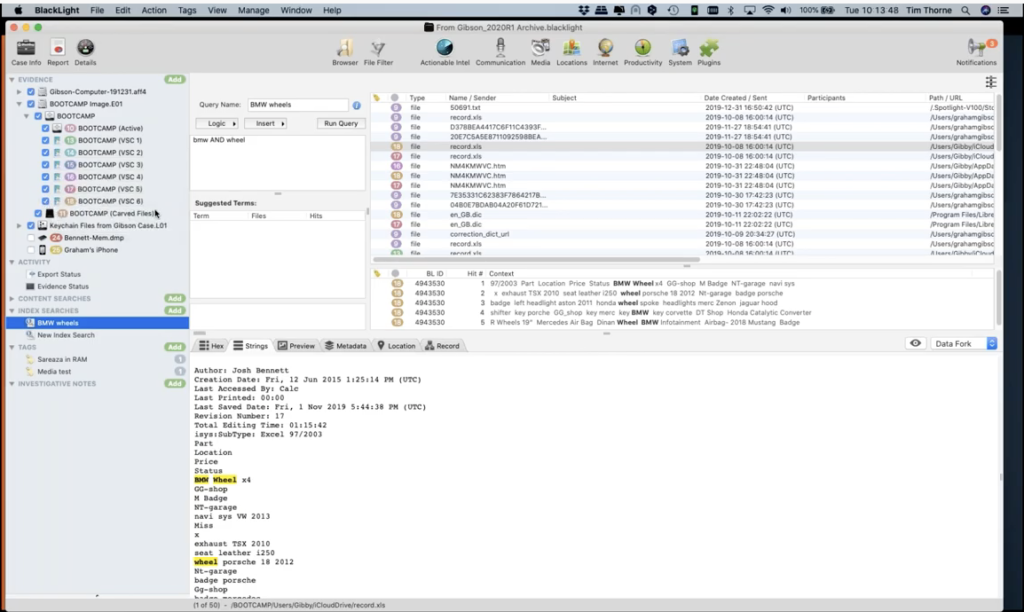
Task: Switch to the Record tab
Action: 442,346
